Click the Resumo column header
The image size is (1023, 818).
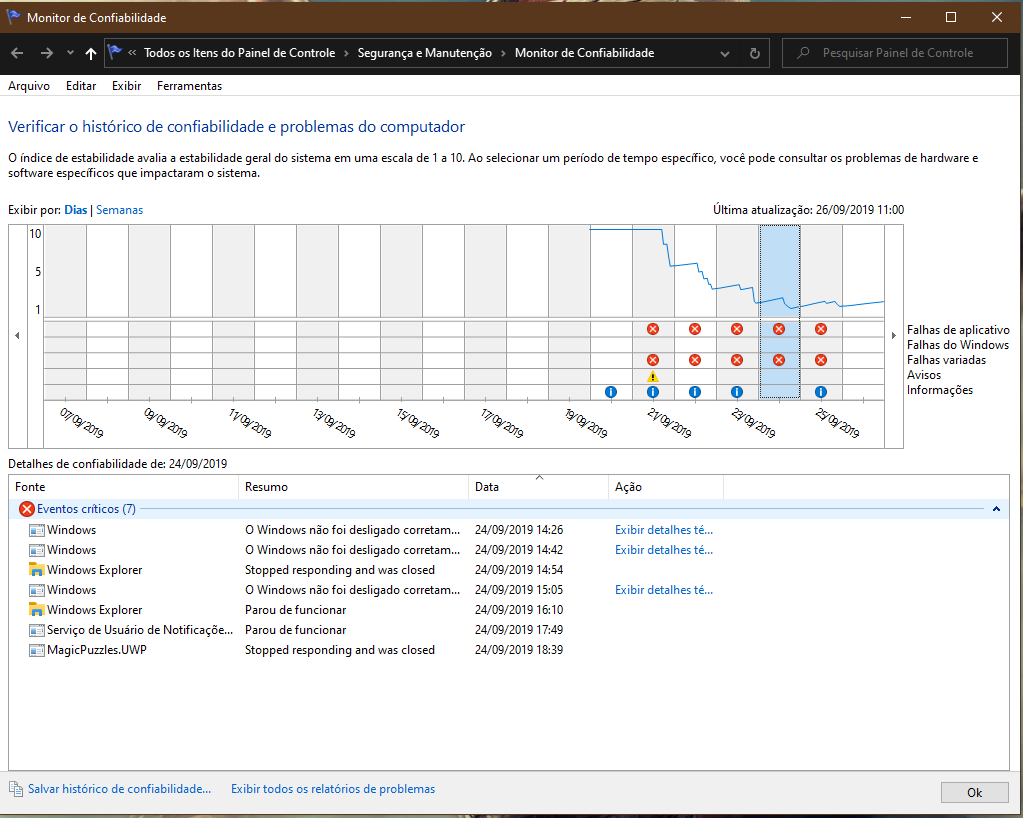[x=354, y=487]
